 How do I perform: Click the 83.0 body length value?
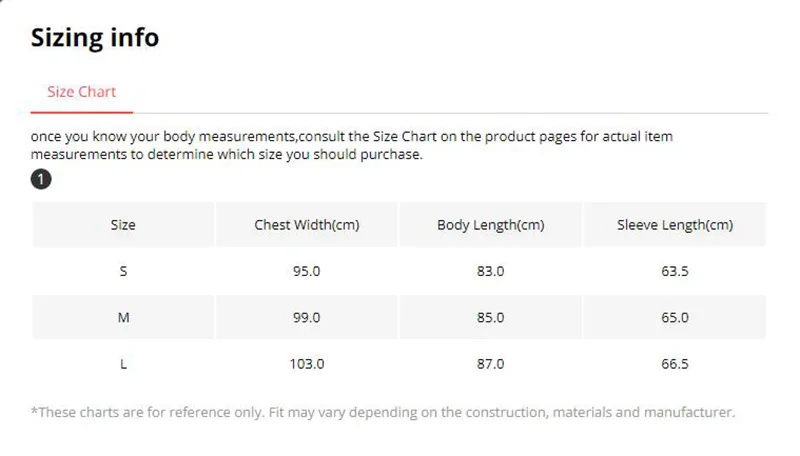pos(490,271)
